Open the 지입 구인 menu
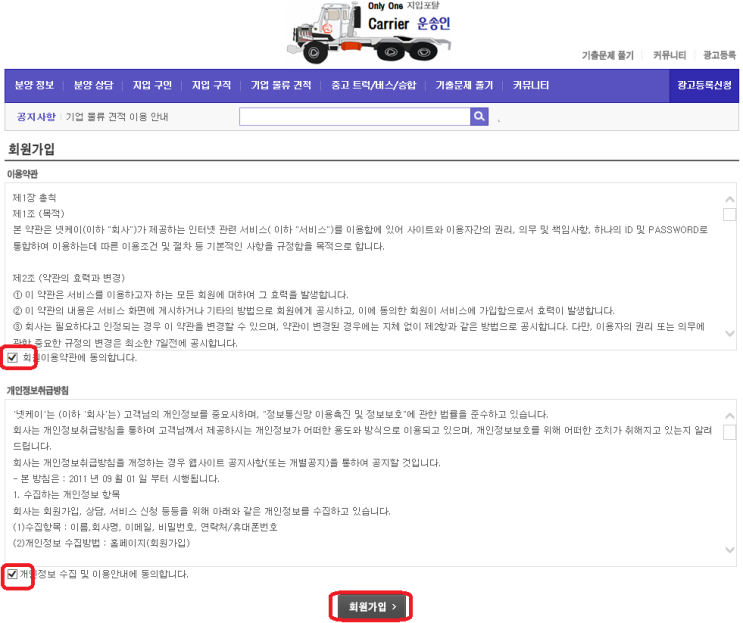Image resolution: width=743 pixels, height=623 pixels. (152, 85)
